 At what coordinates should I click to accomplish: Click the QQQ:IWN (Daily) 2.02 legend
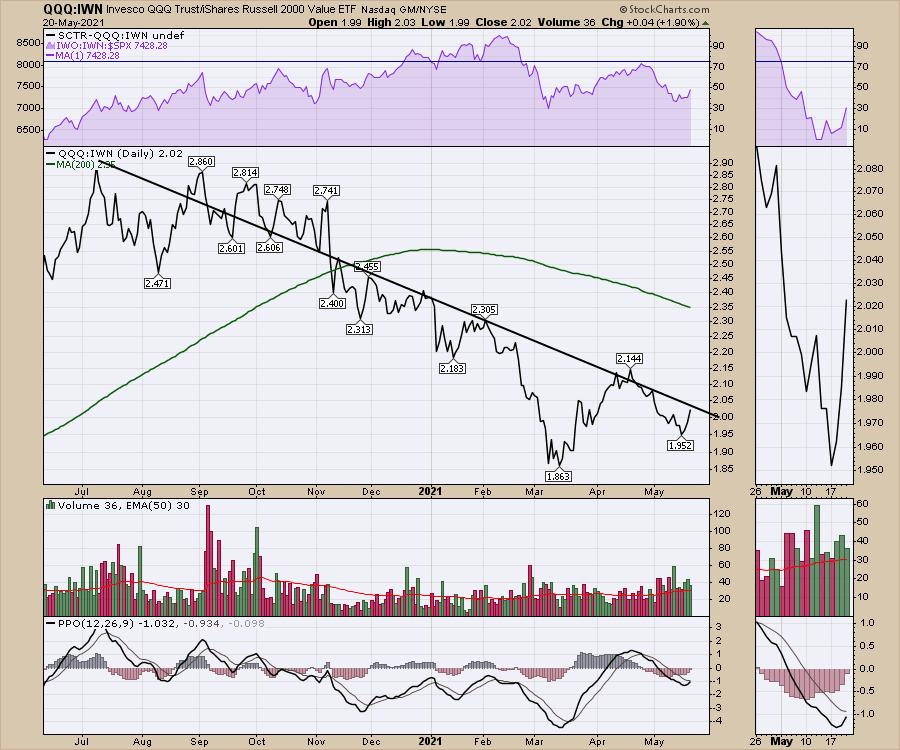tap(114, 154)
